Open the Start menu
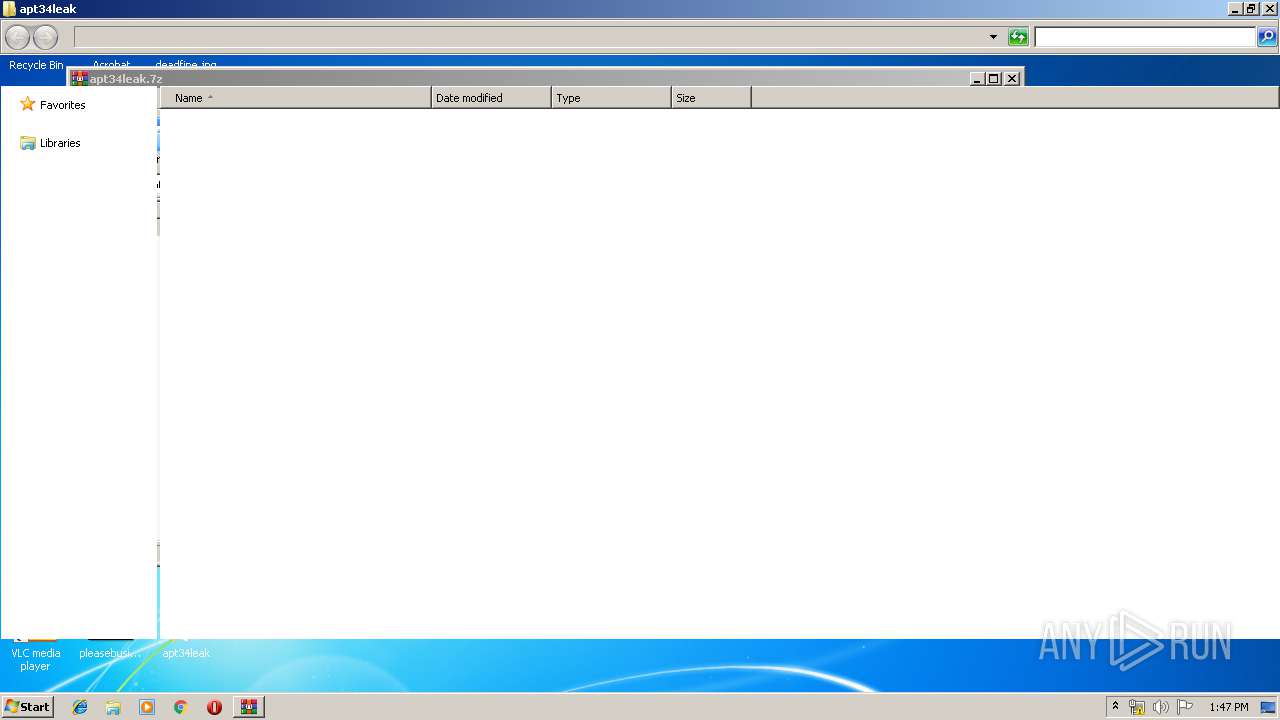Viewport: 1280px width, 720px height. pyautogui.click(x=28, y=707)
